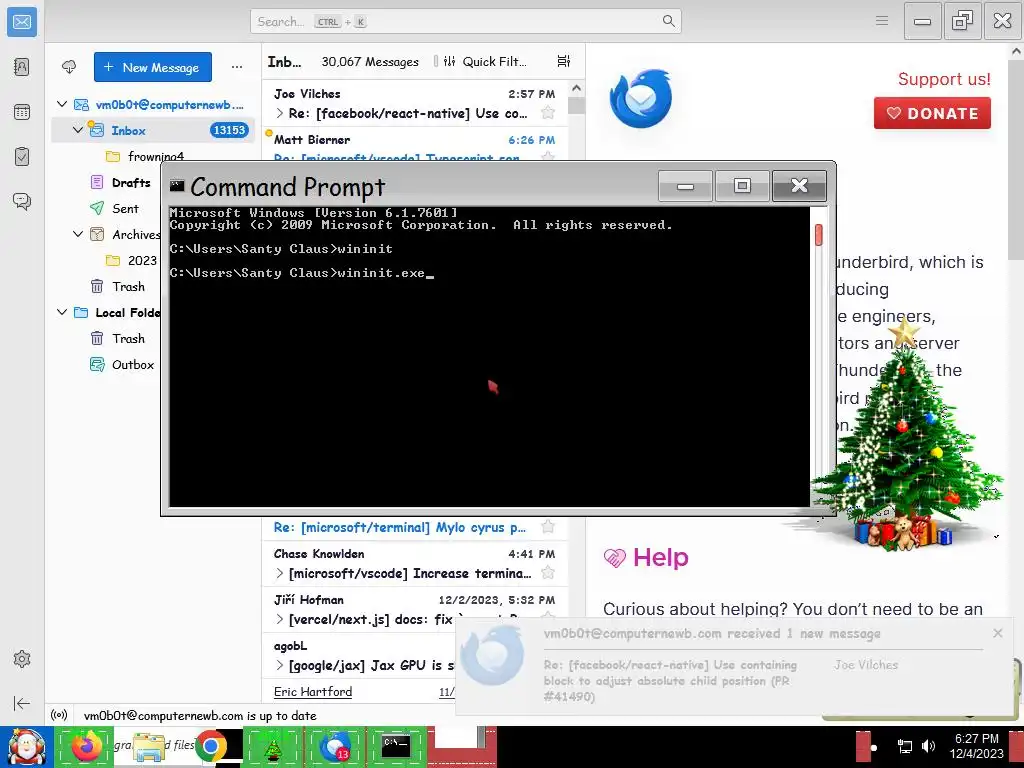Click the Help heading heart icon

tap(615, 558)
